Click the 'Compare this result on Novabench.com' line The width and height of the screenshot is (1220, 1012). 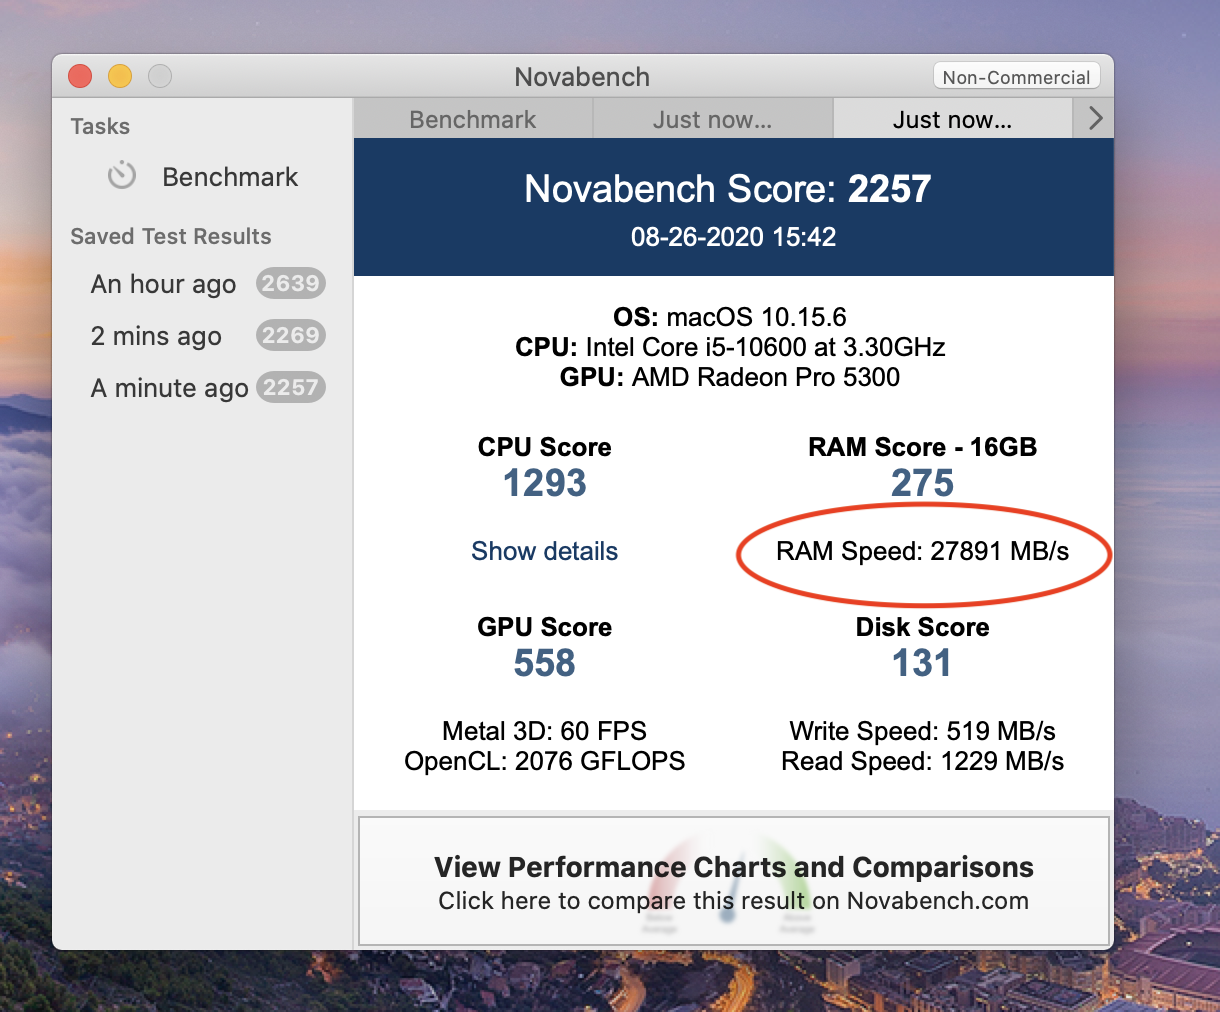[733, 901]
